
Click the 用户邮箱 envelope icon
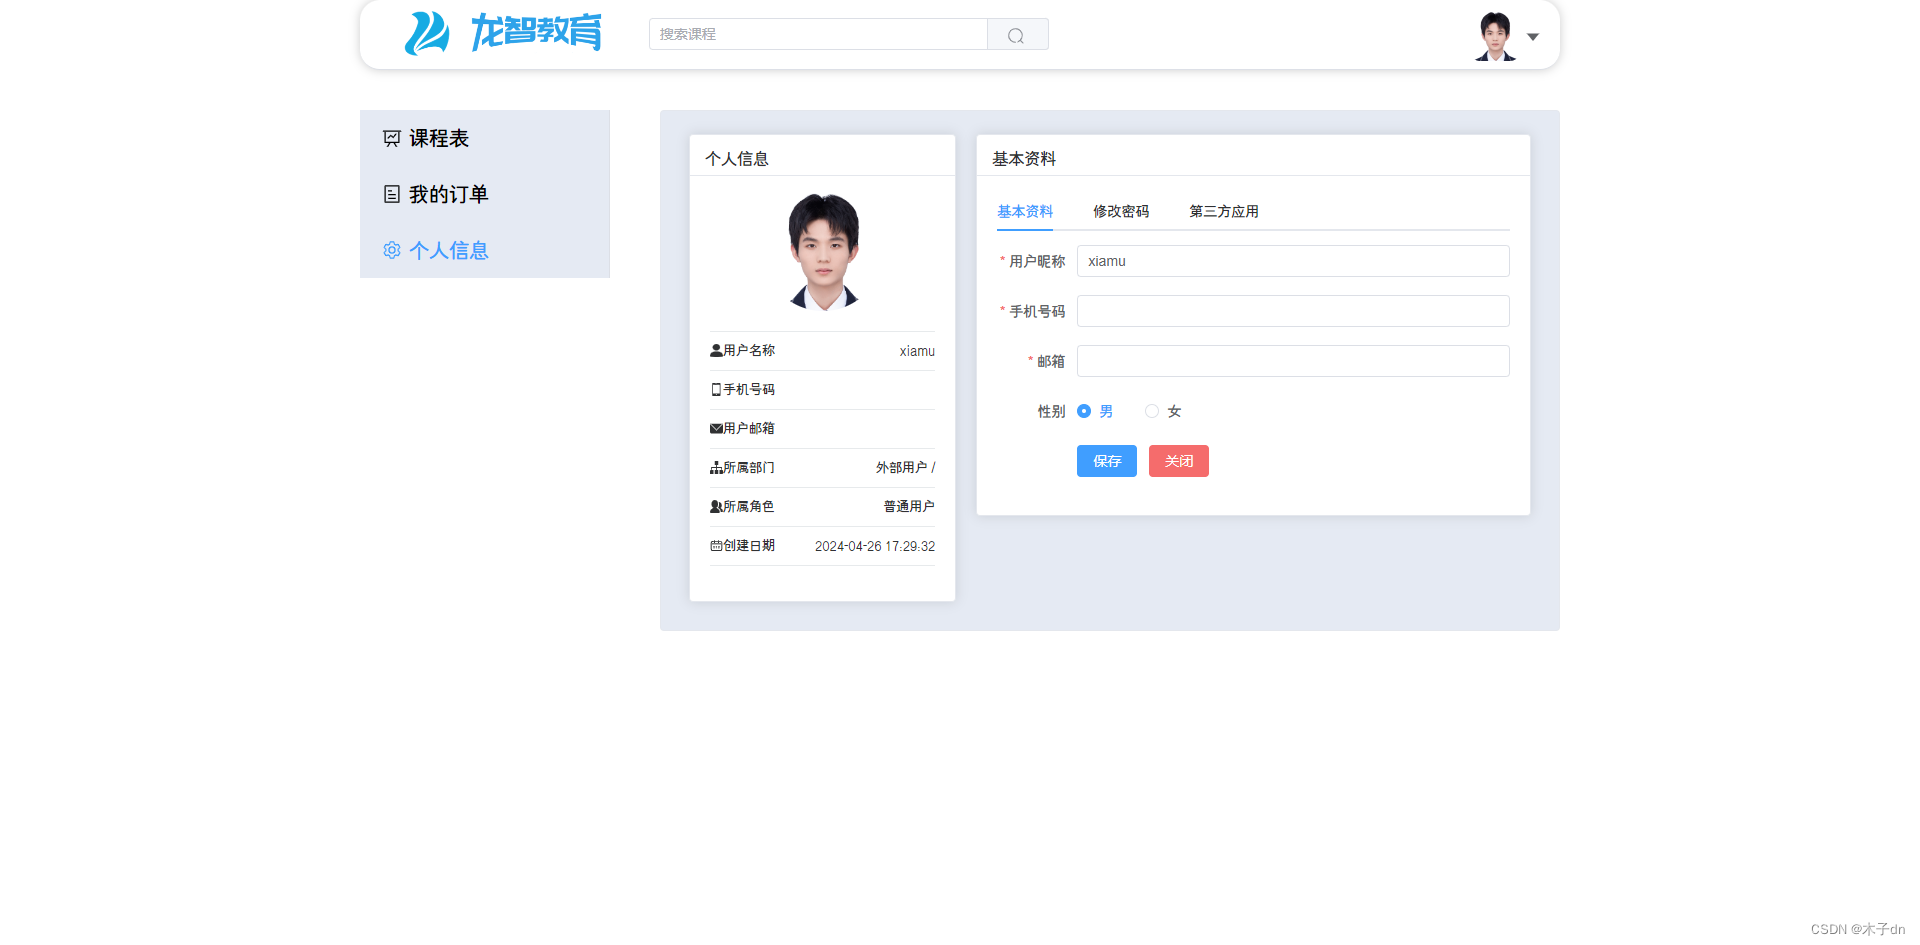(x=716, y=428)
